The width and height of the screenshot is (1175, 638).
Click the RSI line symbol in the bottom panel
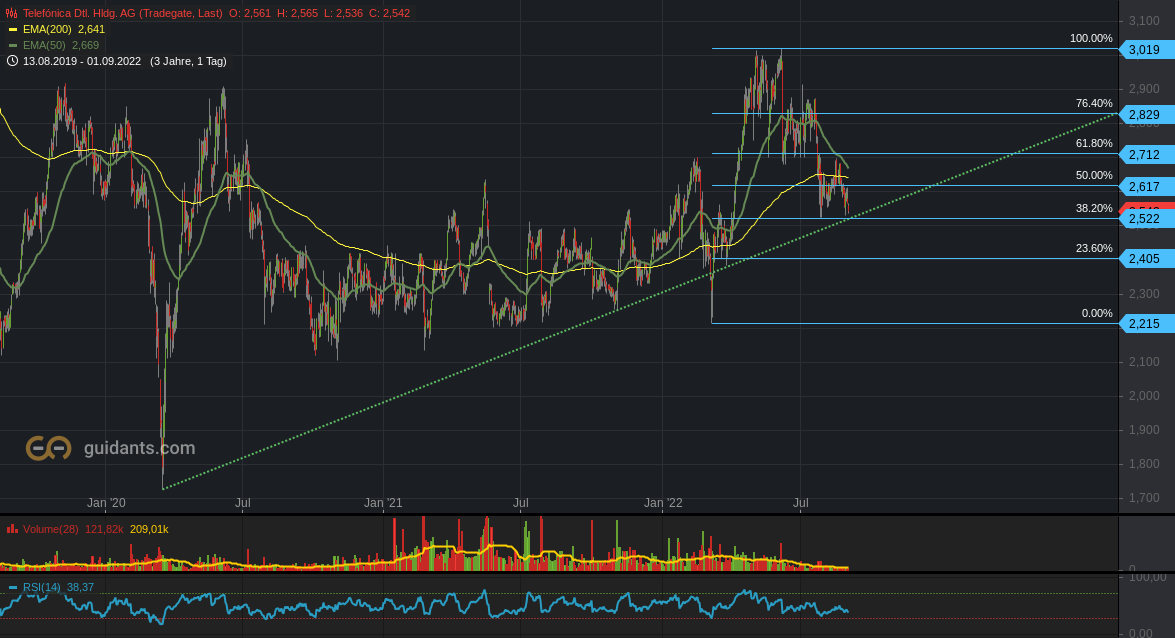click(11, 587)
